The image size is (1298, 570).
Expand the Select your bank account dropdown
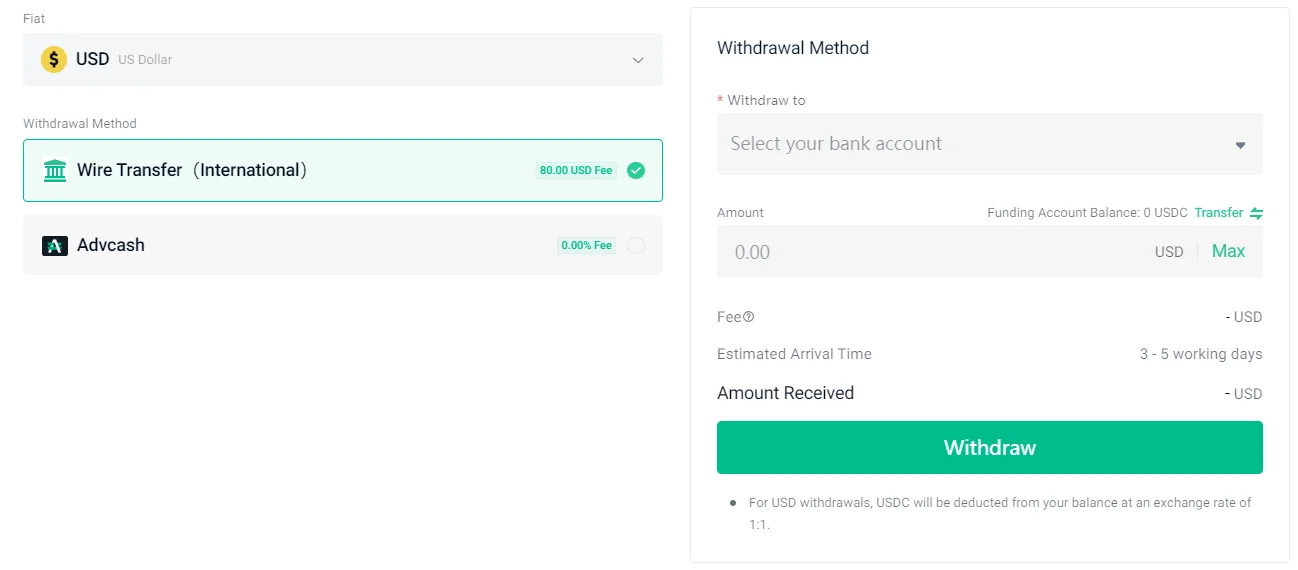tap(990, 144)
